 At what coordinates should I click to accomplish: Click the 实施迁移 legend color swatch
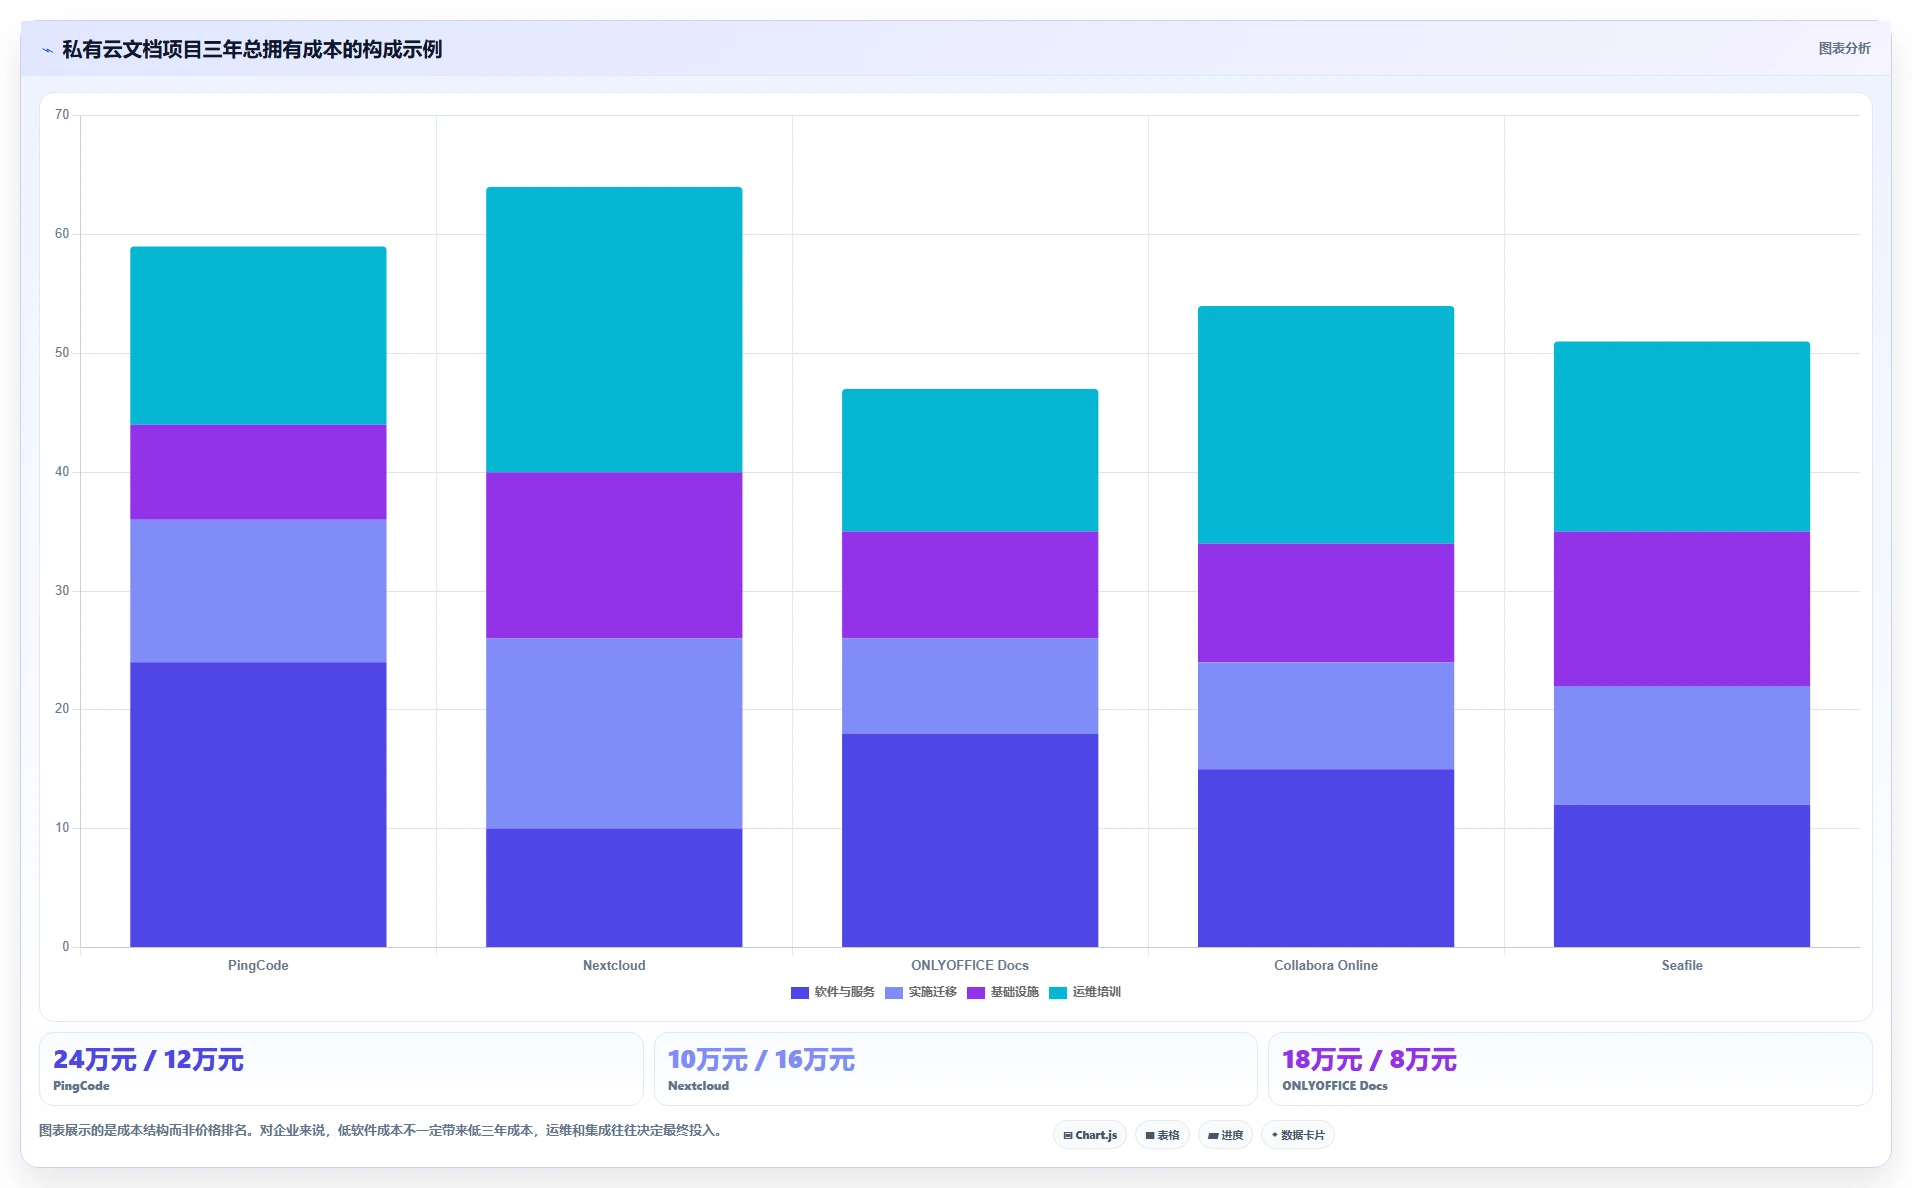point(894,993)
